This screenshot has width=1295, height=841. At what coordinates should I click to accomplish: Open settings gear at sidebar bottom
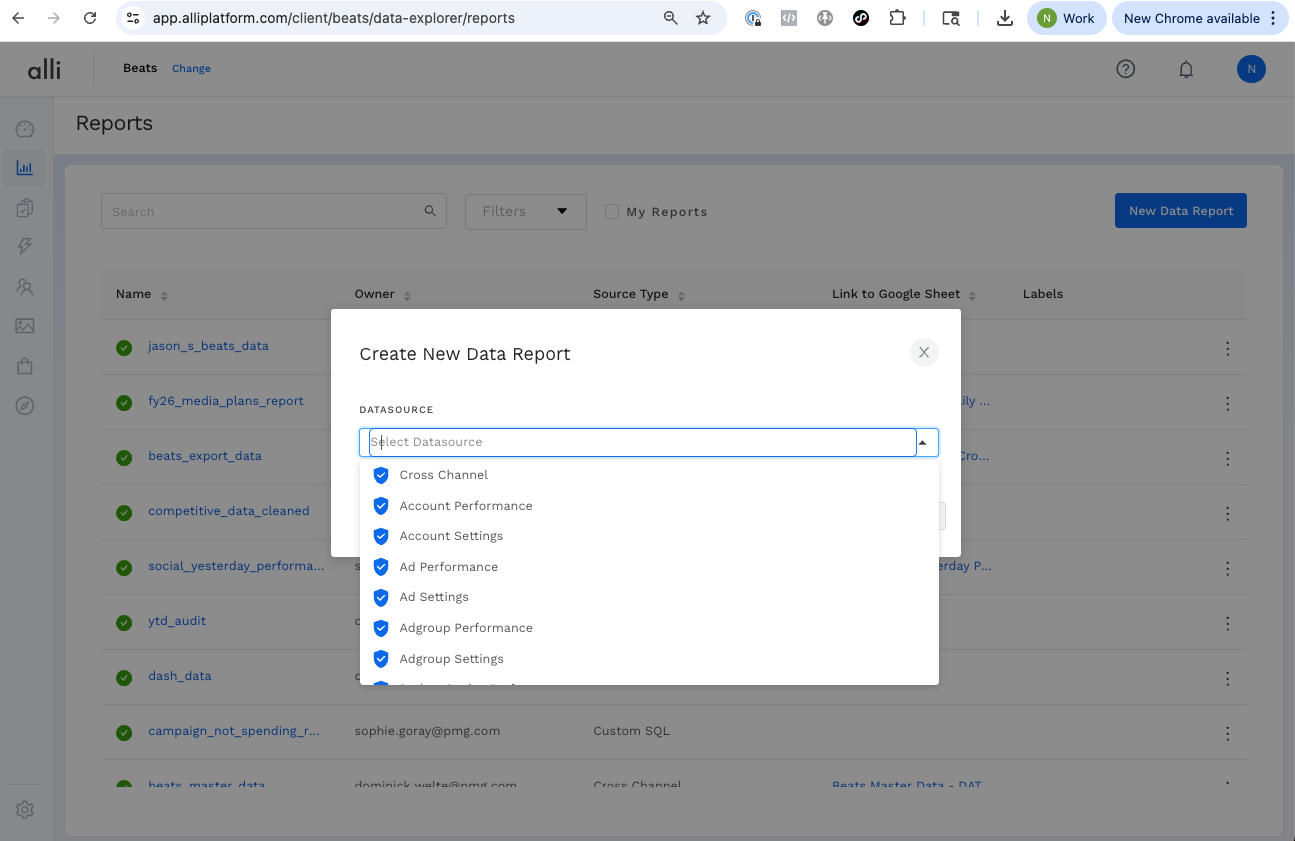25,809
